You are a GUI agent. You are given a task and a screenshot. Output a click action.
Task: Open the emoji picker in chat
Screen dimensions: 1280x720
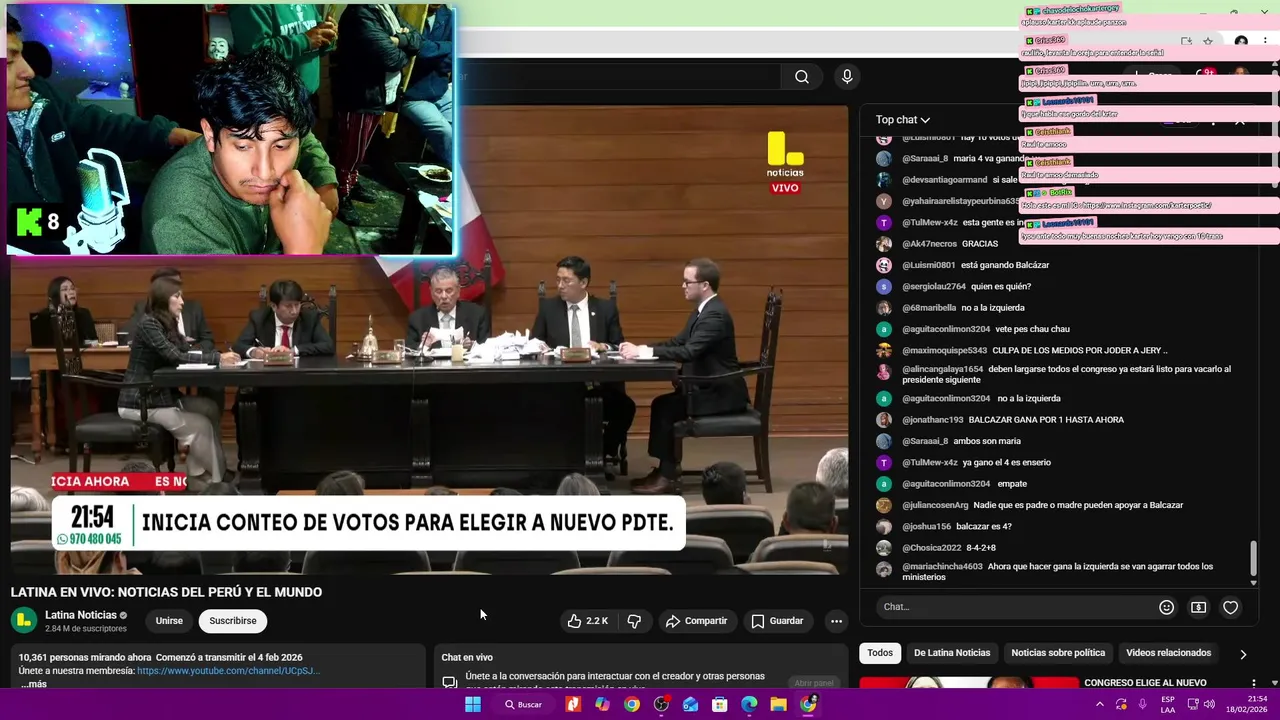1166,607
